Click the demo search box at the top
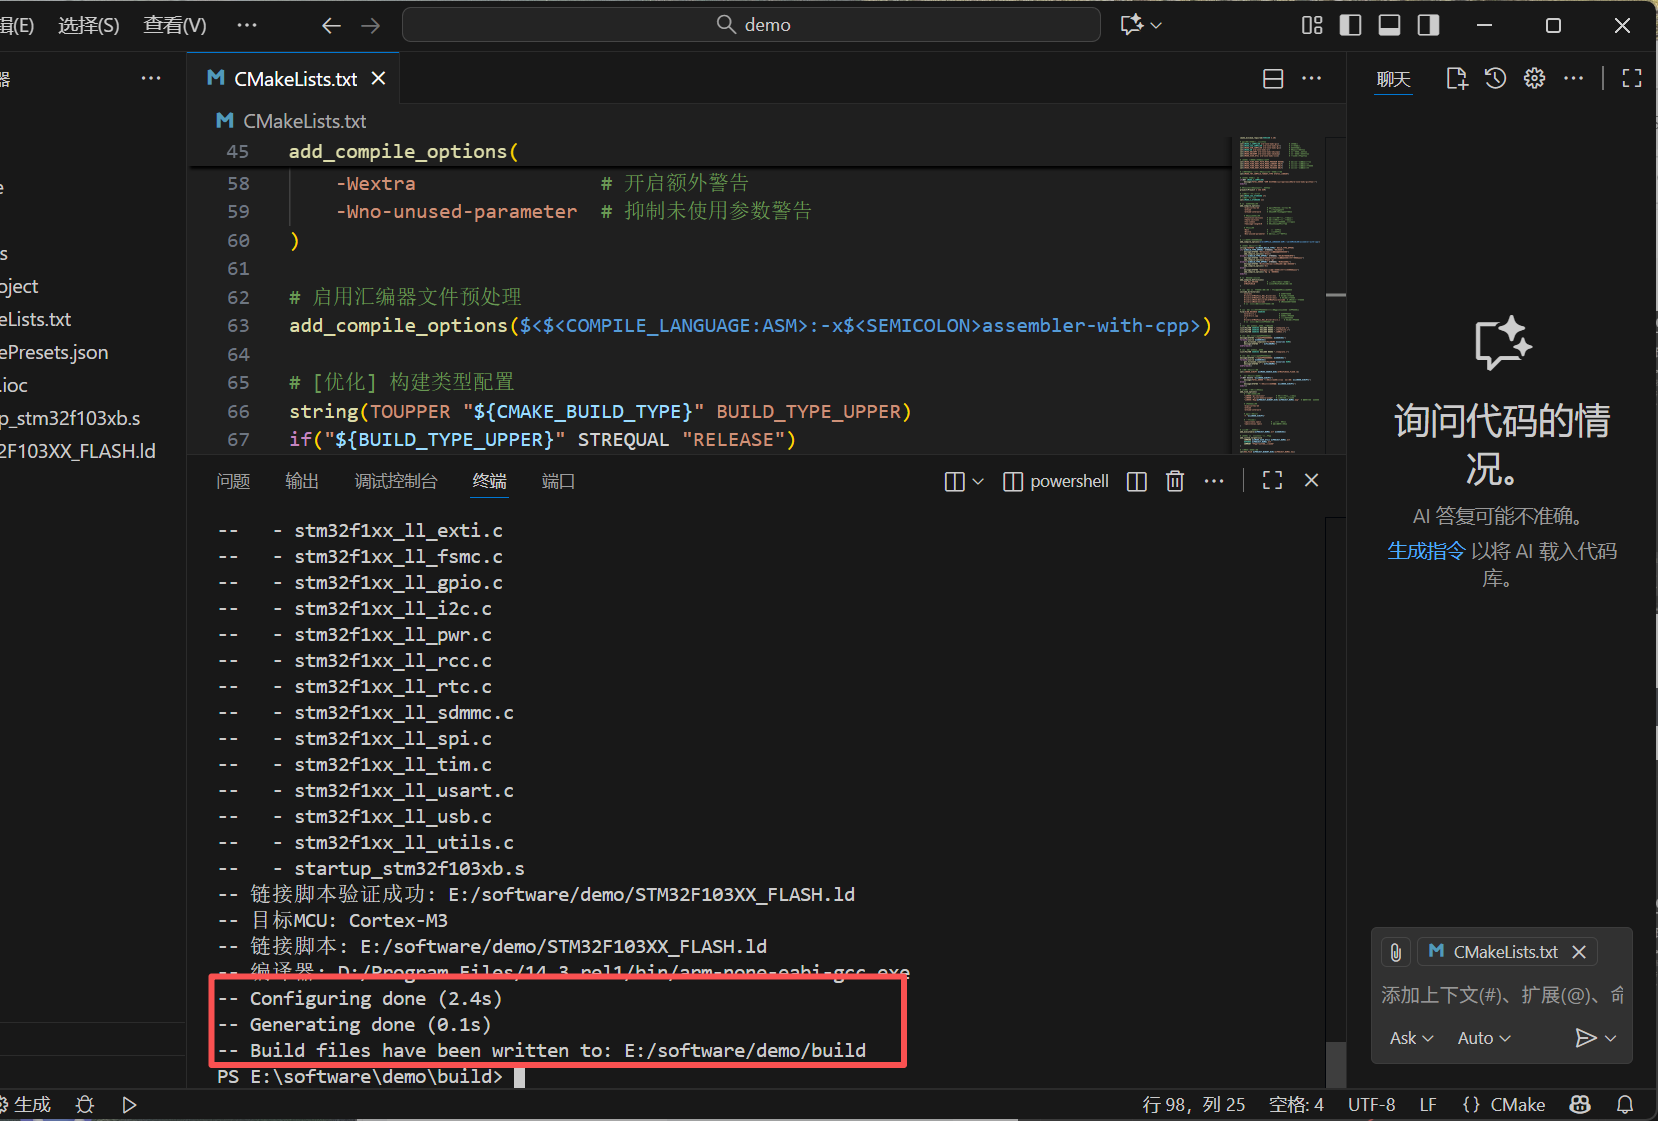Image resolution: width=1658 pixels, height=1121 pixels. (750, 24)
